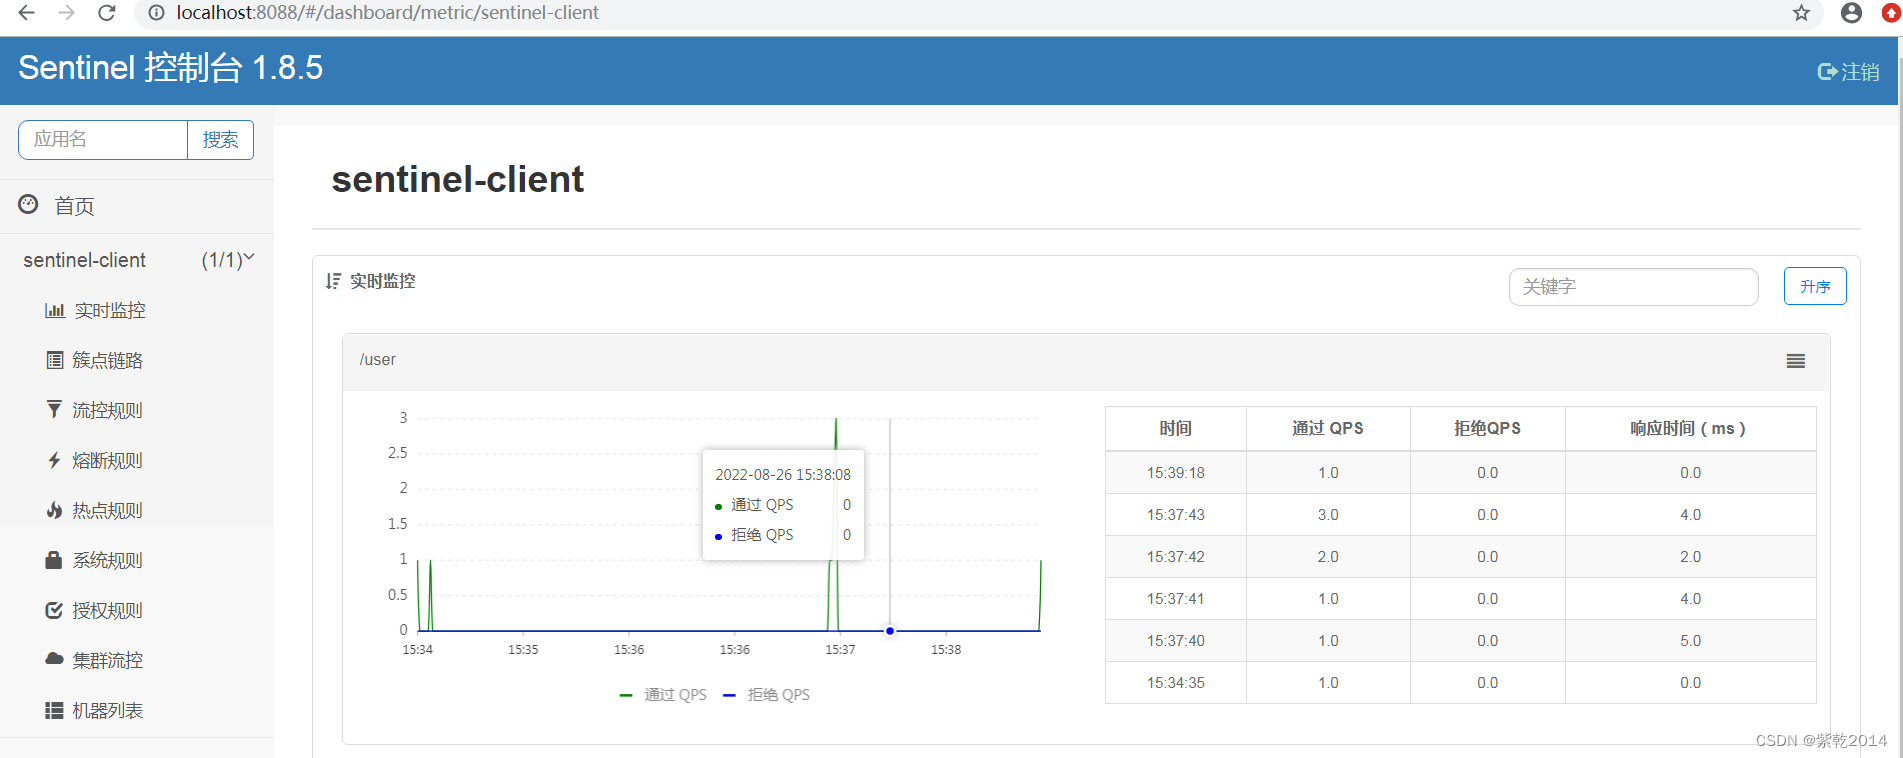
Task: Click the 3.0 pass QPS value
Action: pos(1328,515)
